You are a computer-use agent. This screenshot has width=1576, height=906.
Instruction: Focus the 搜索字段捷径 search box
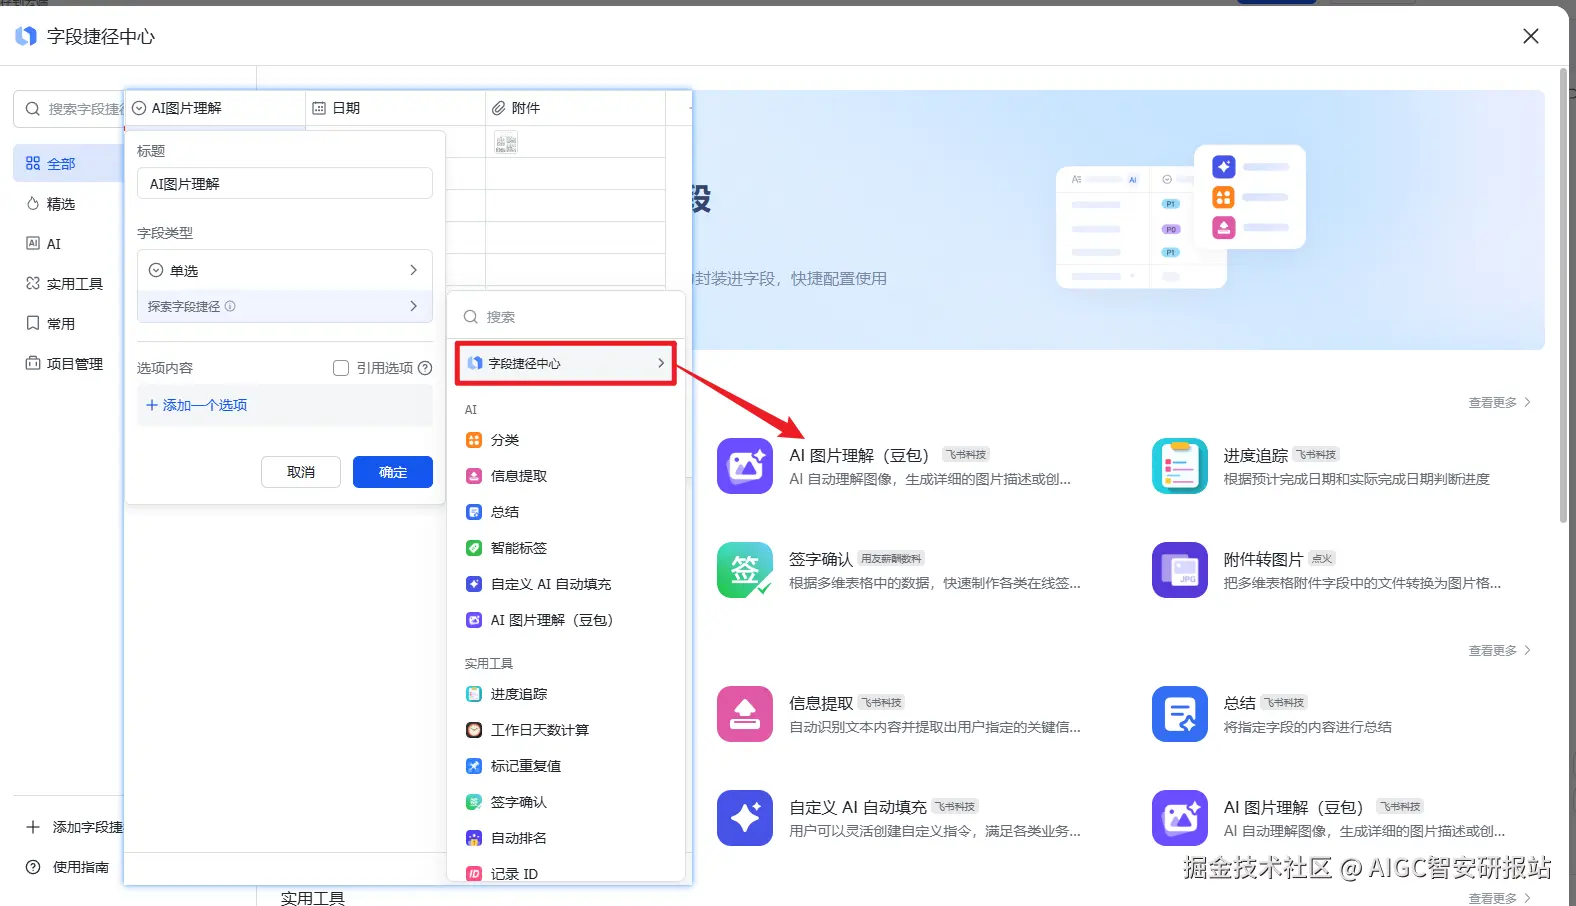pyautogui.click(x=70, y=109)
